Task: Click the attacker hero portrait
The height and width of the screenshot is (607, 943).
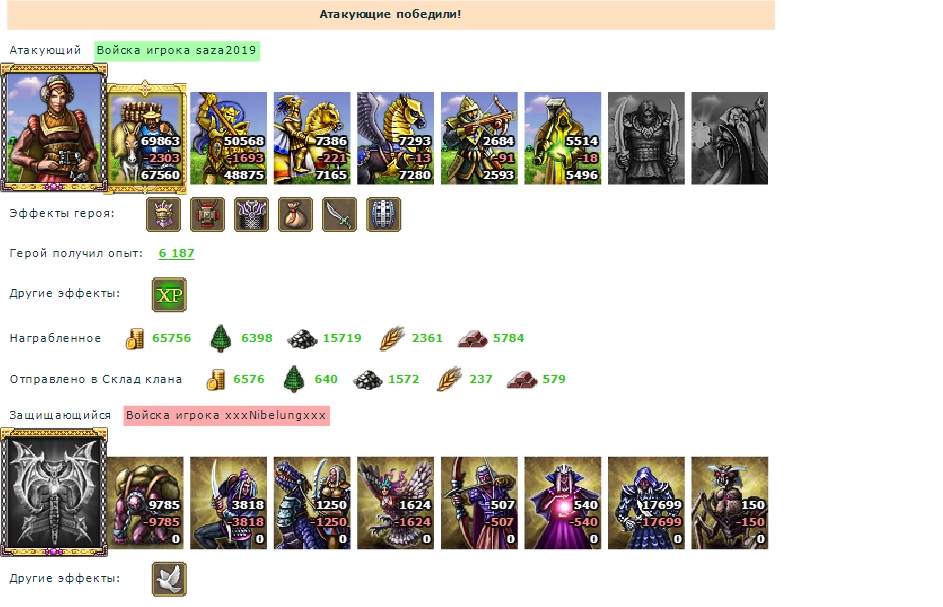Action: [54, 128]
